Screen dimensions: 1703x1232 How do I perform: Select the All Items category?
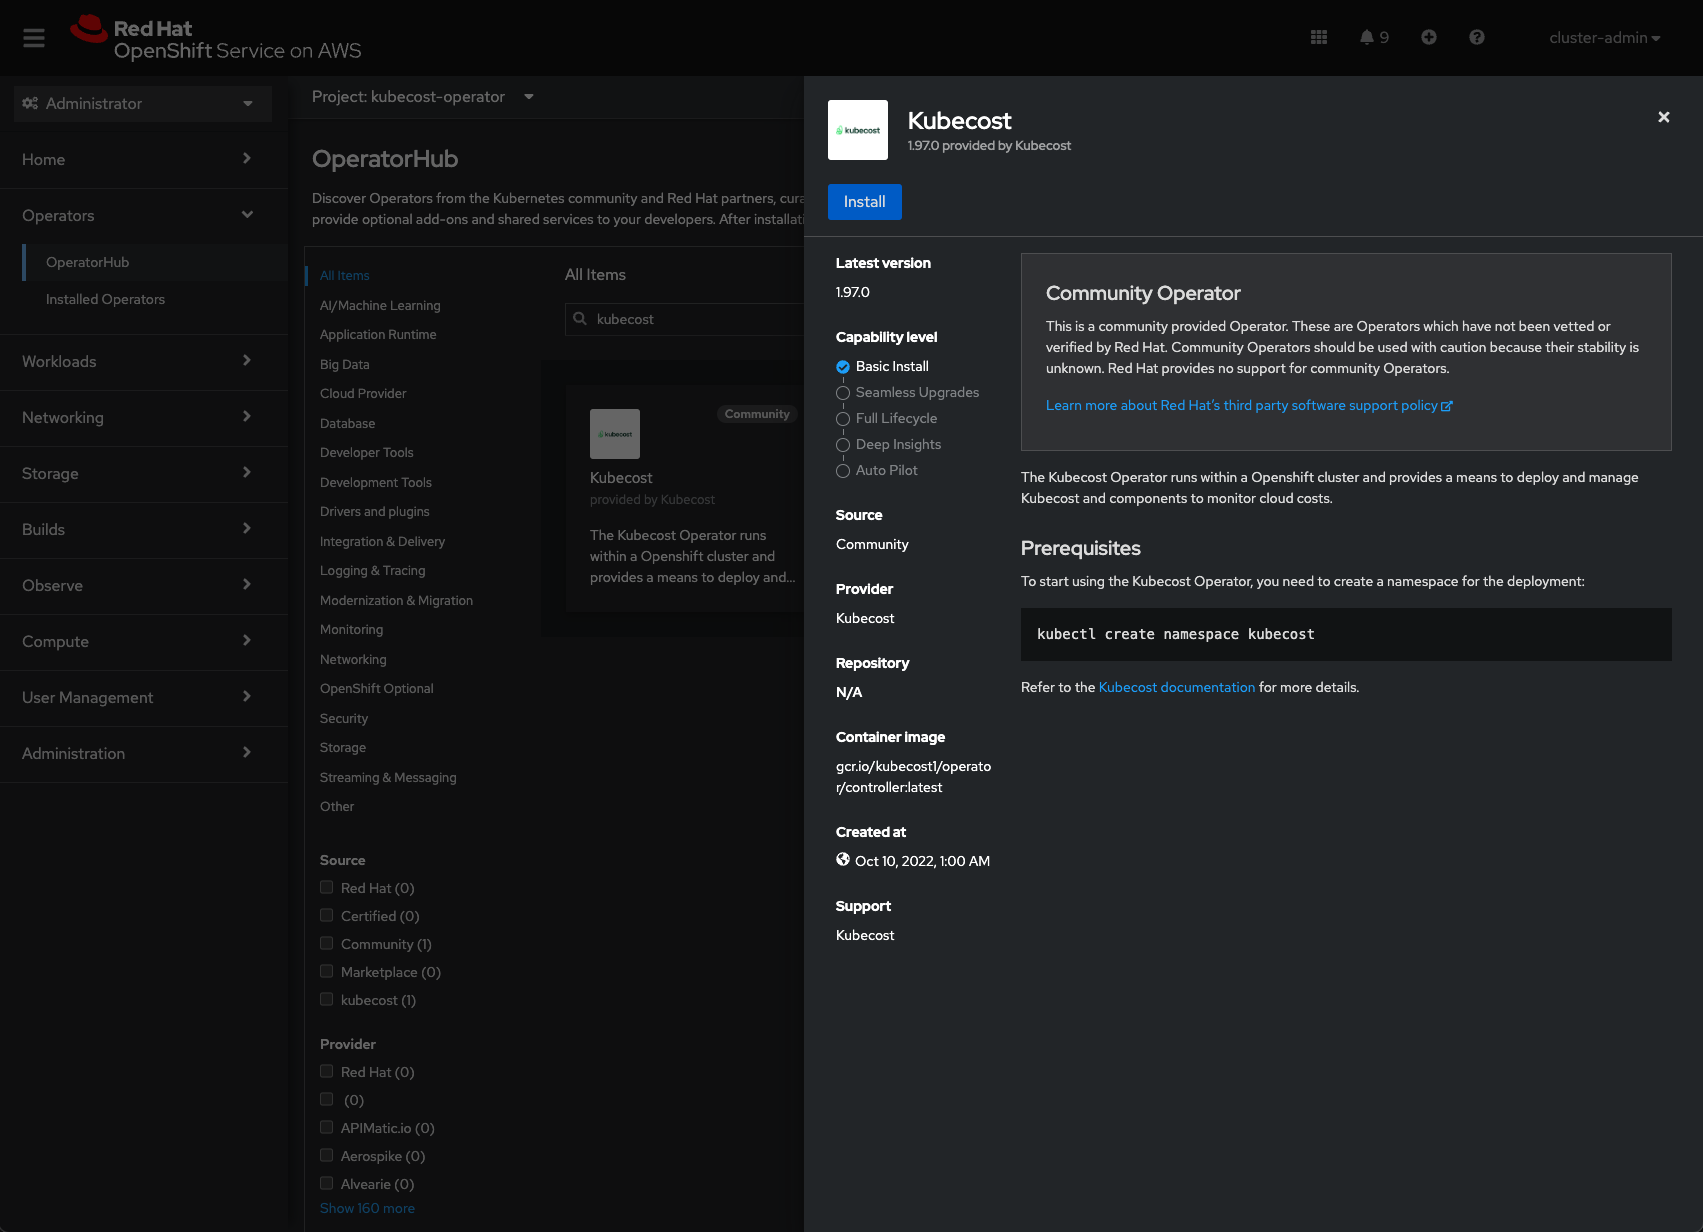tap(345, 275)
